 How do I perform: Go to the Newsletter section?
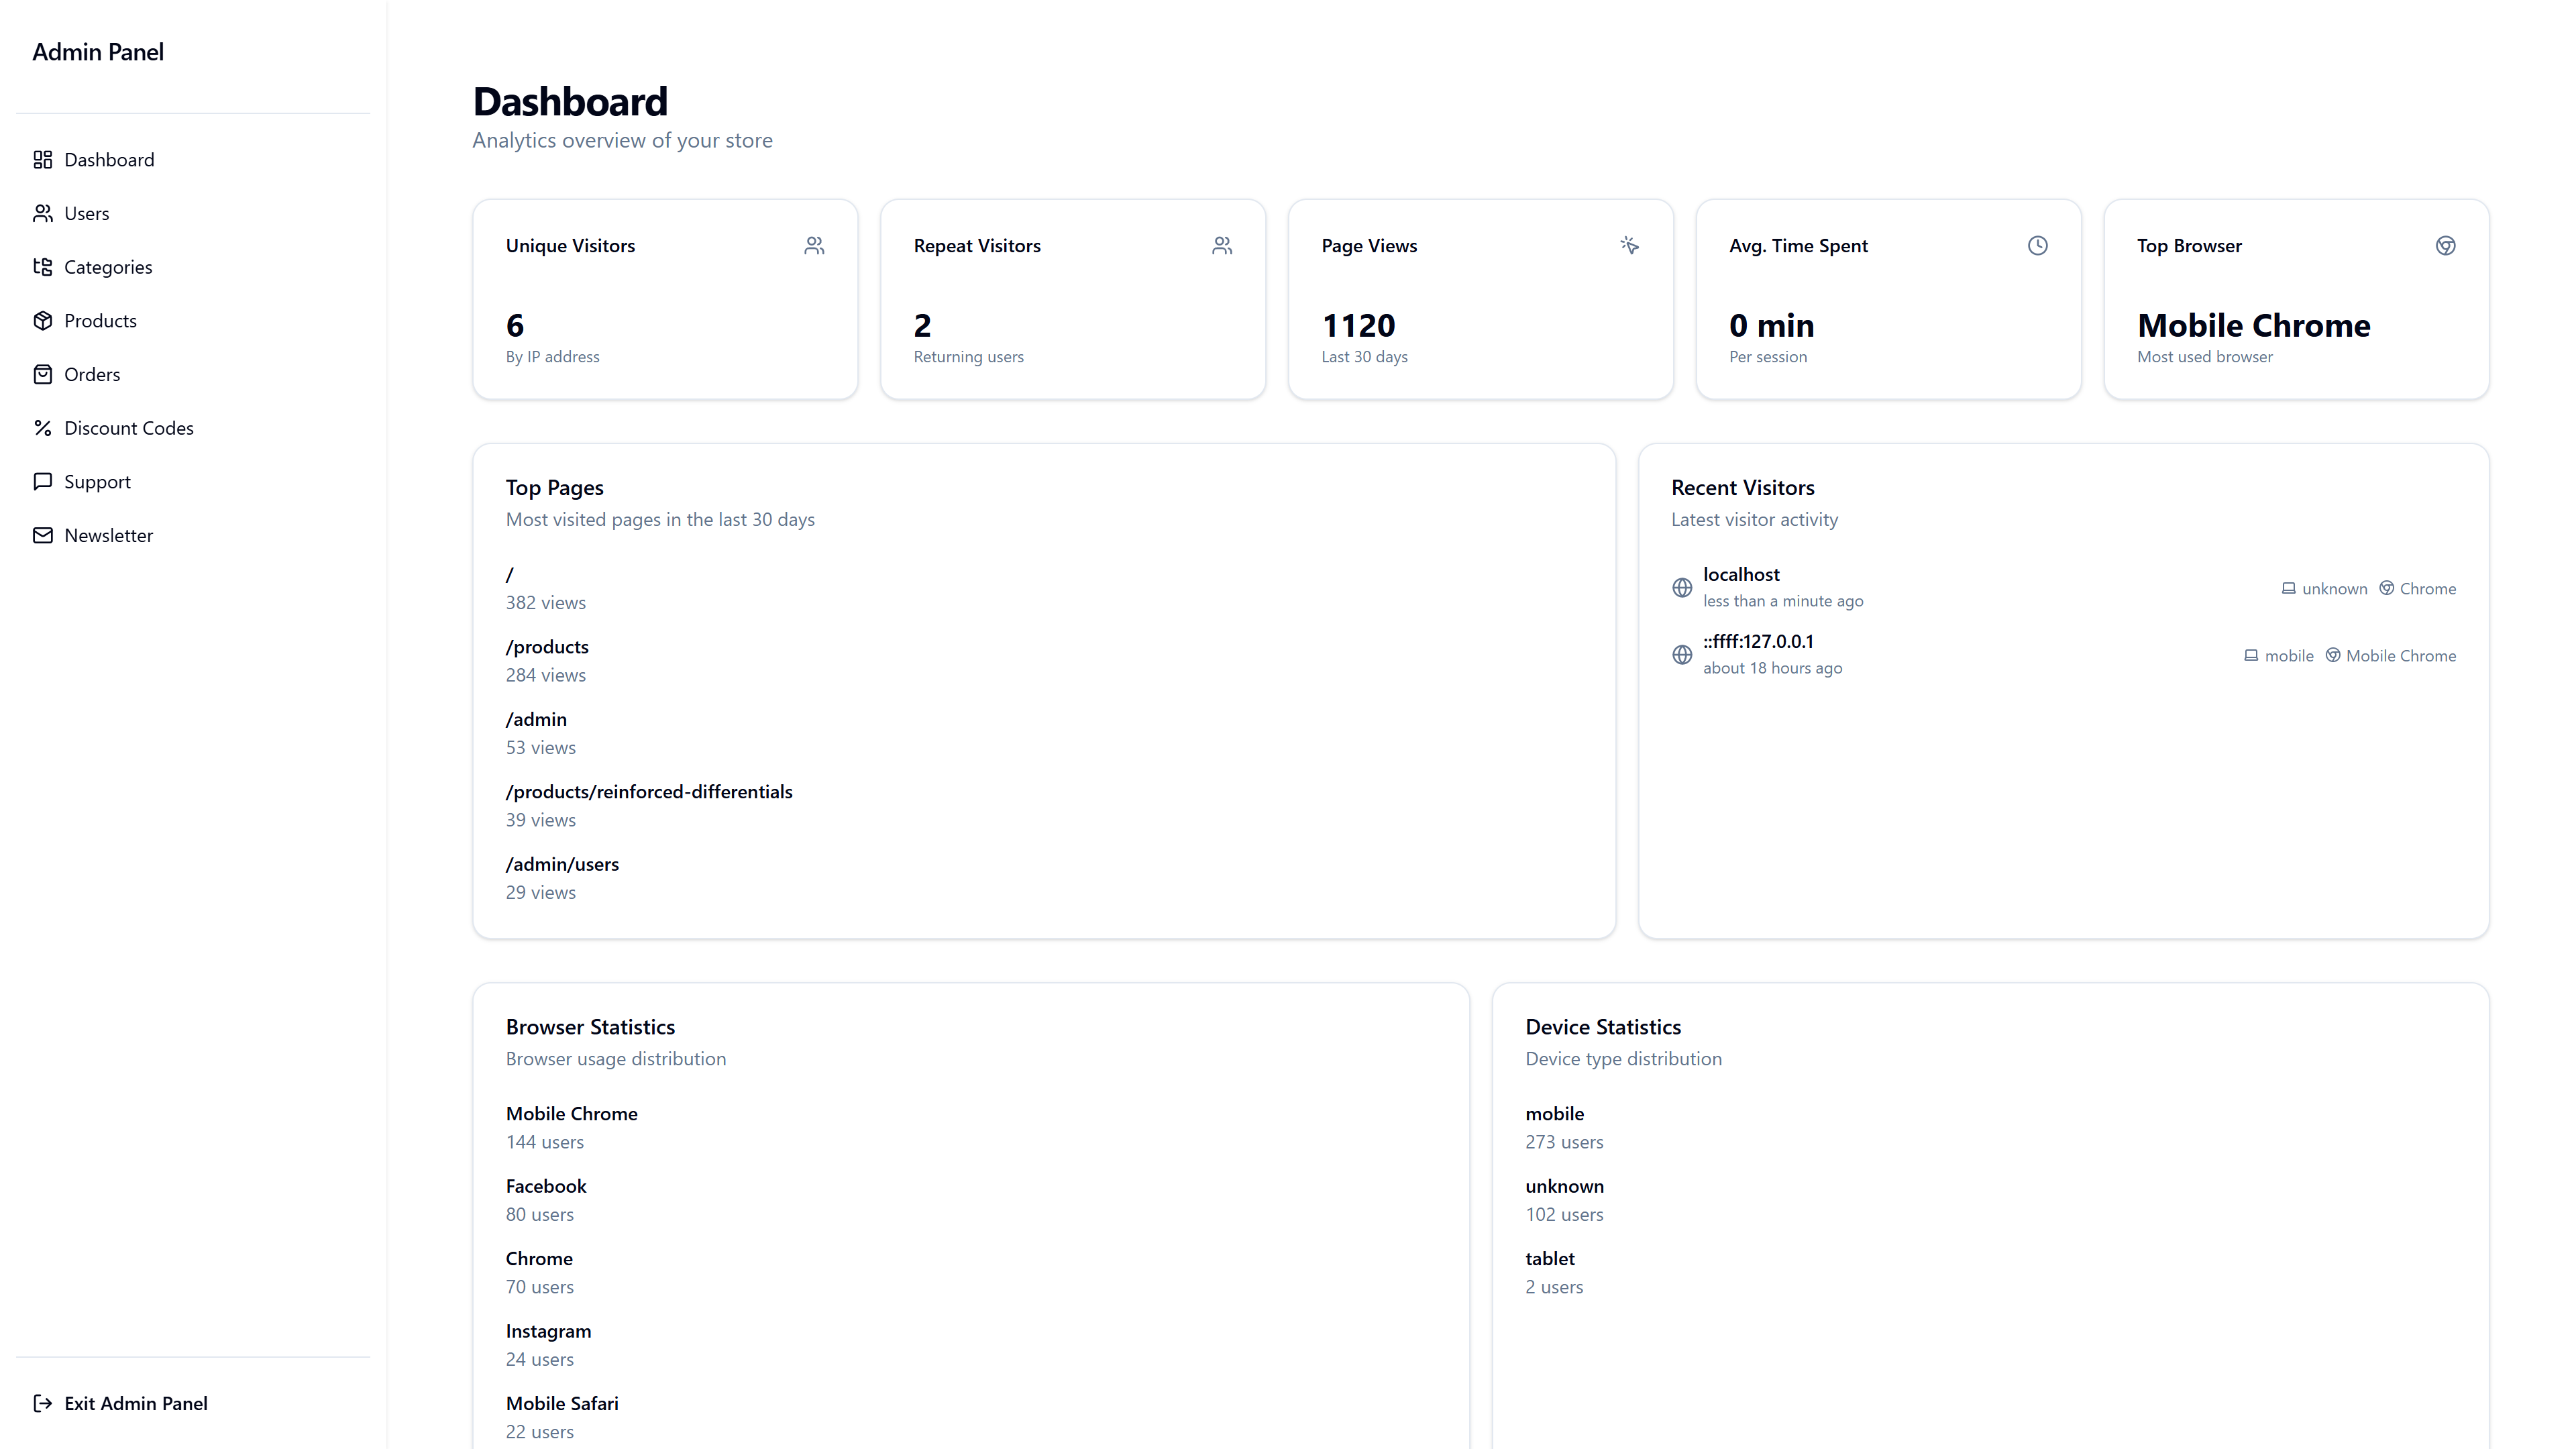point(193,535)
